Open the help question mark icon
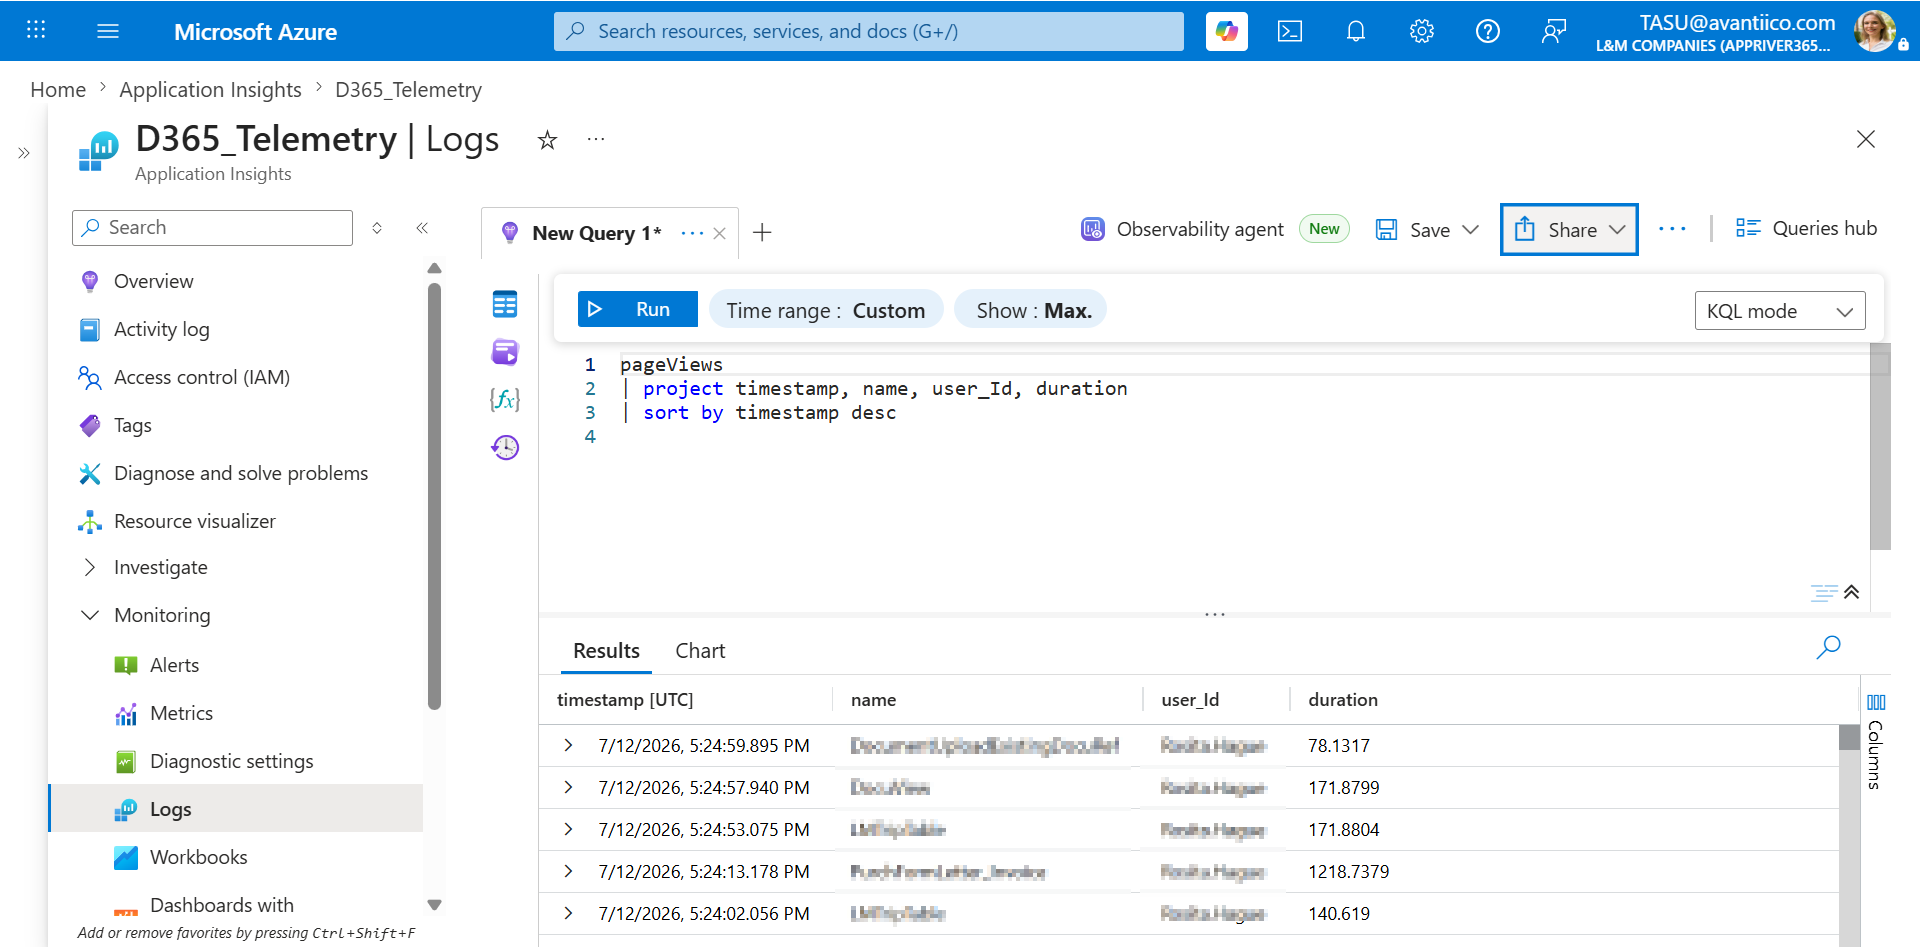 (1488, 31)
